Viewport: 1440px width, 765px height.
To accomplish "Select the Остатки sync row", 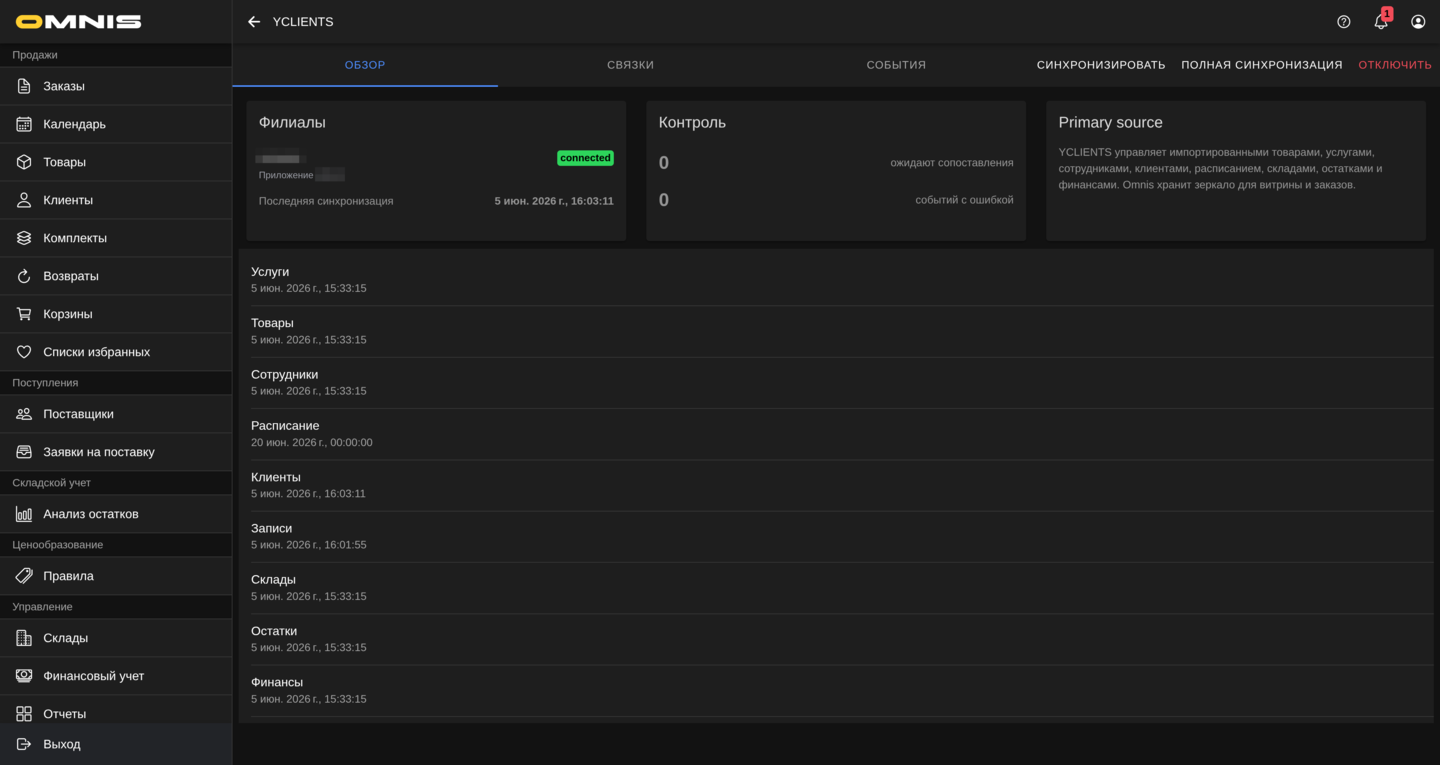I will 835,639.
